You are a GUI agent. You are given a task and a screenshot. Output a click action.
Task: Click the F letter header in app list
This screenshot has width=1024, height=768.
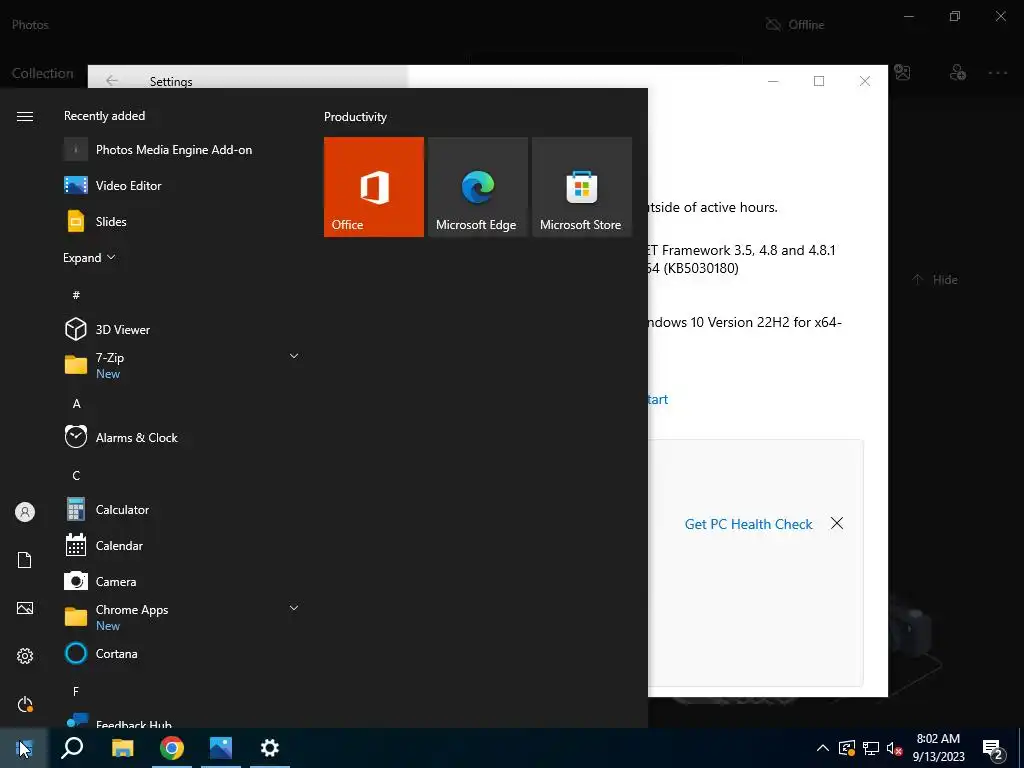coord(76,691)
